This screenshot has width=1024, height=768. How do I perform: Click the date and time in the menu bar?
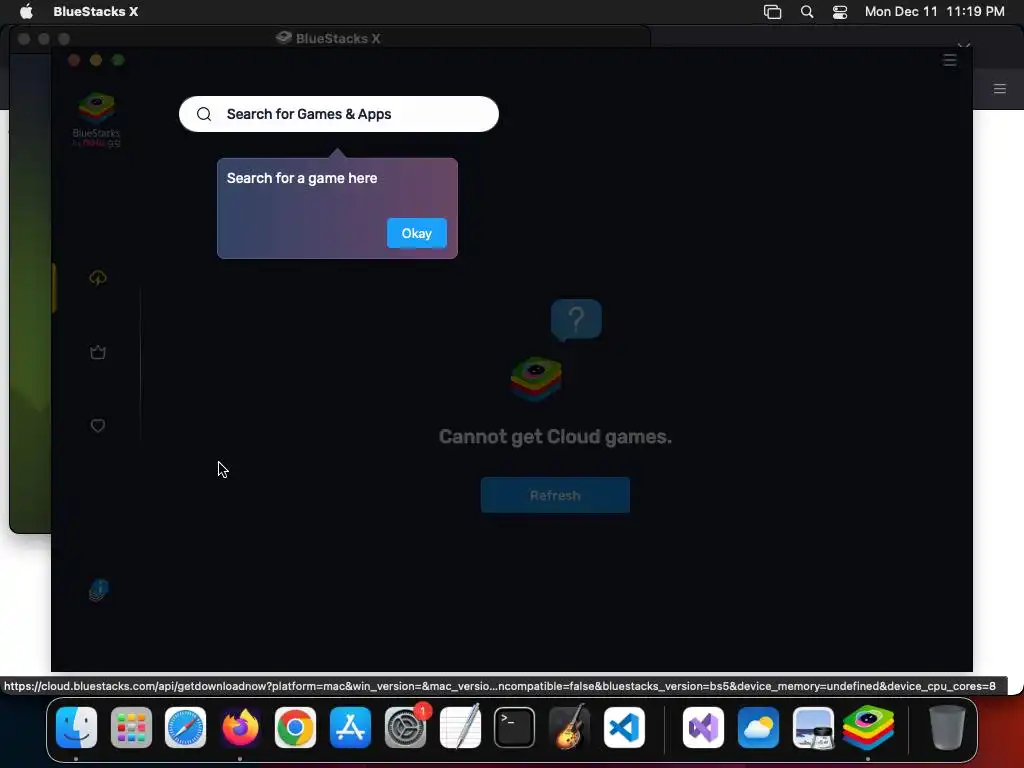coord(935,11)
